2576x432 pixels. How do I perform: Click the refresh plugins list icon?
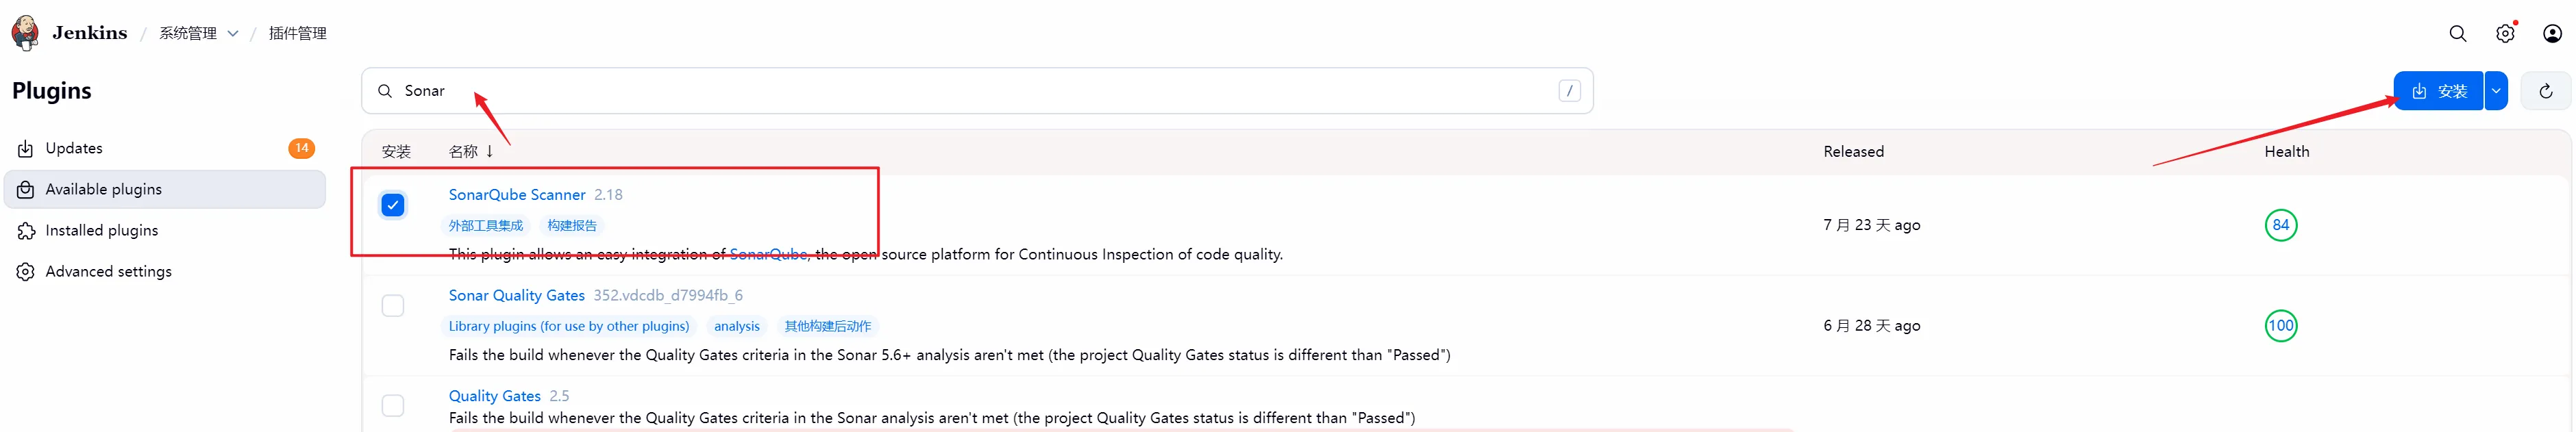[2546, 91]
